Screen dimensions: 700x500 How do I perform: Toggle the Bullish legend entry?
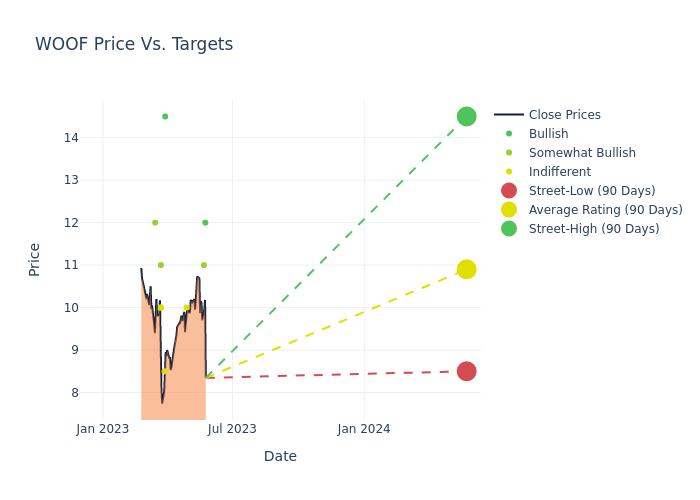548,134
